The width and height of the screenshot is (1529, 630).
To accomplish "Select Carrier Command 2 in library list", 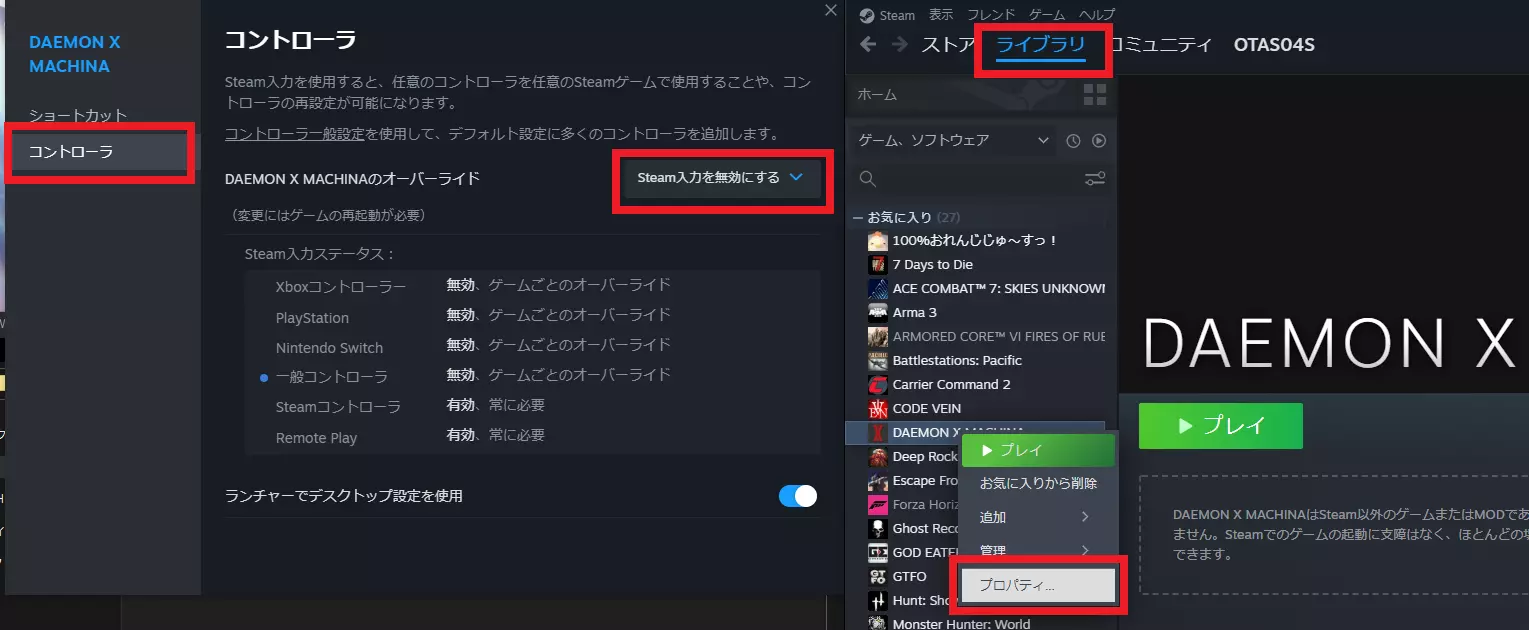I will pos(951,385).
